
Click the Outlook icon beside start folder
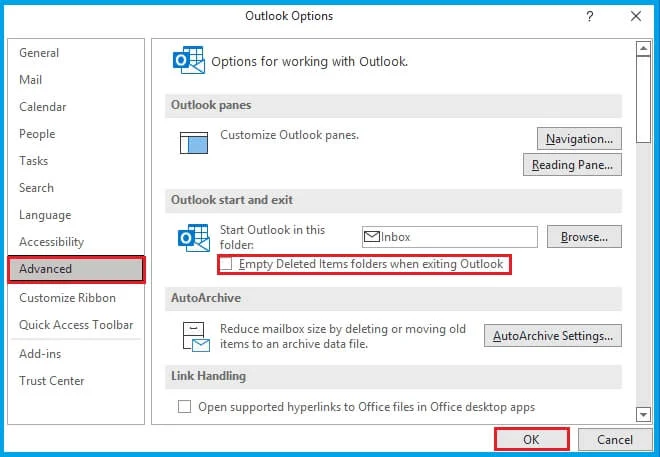coord(194,238)
